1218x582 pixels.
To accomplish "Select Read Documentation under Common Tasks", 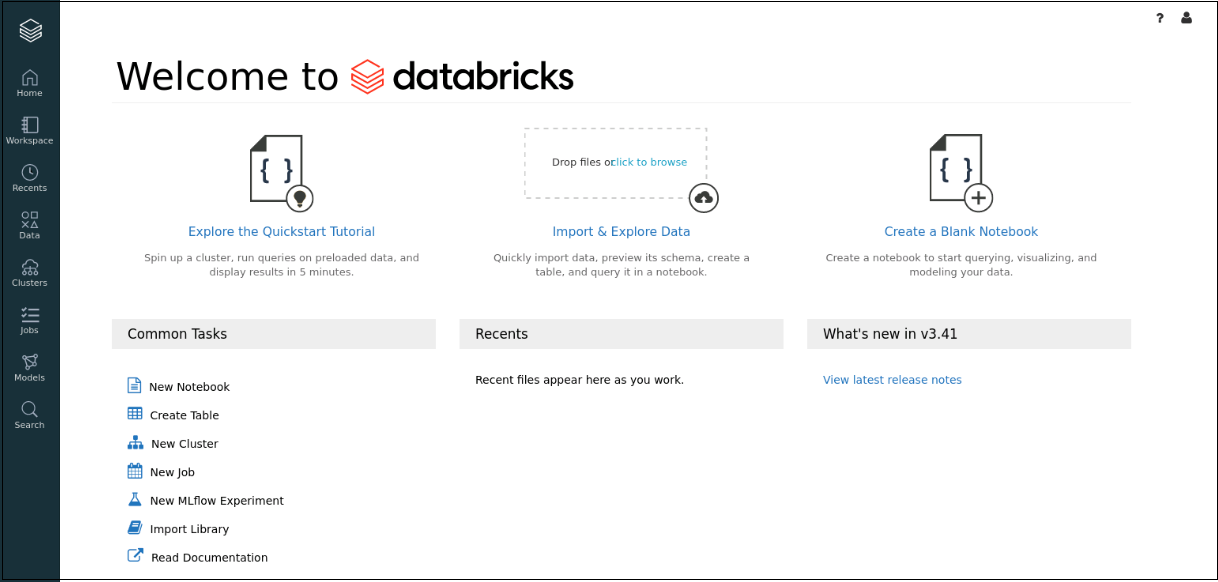I will pos(209,558).
